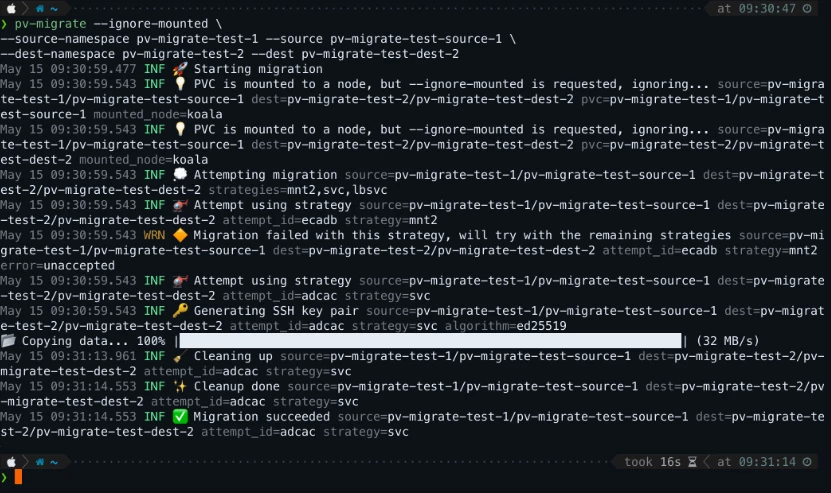Image resolution: width=831 pixels, height=493 pixels.
Task: Click the Copying data progress bar
Action: coord(430,341)
